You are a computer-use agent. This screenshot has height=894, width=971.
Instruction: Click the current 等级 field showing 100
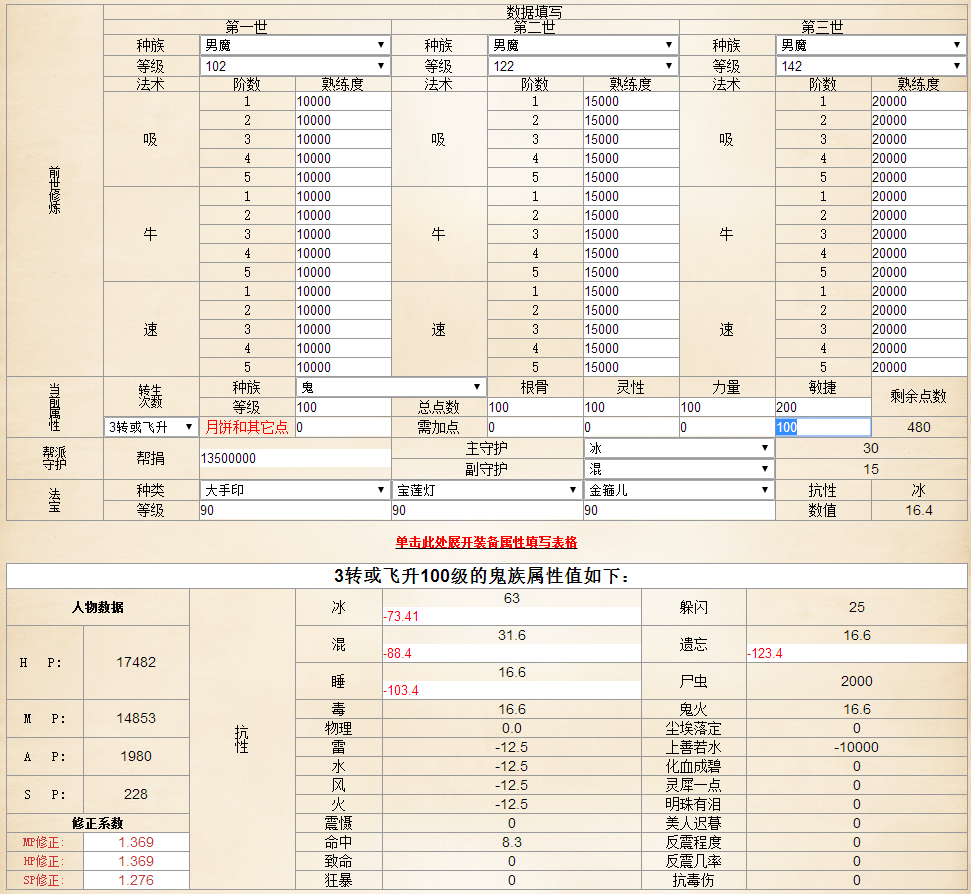point(342,407)
